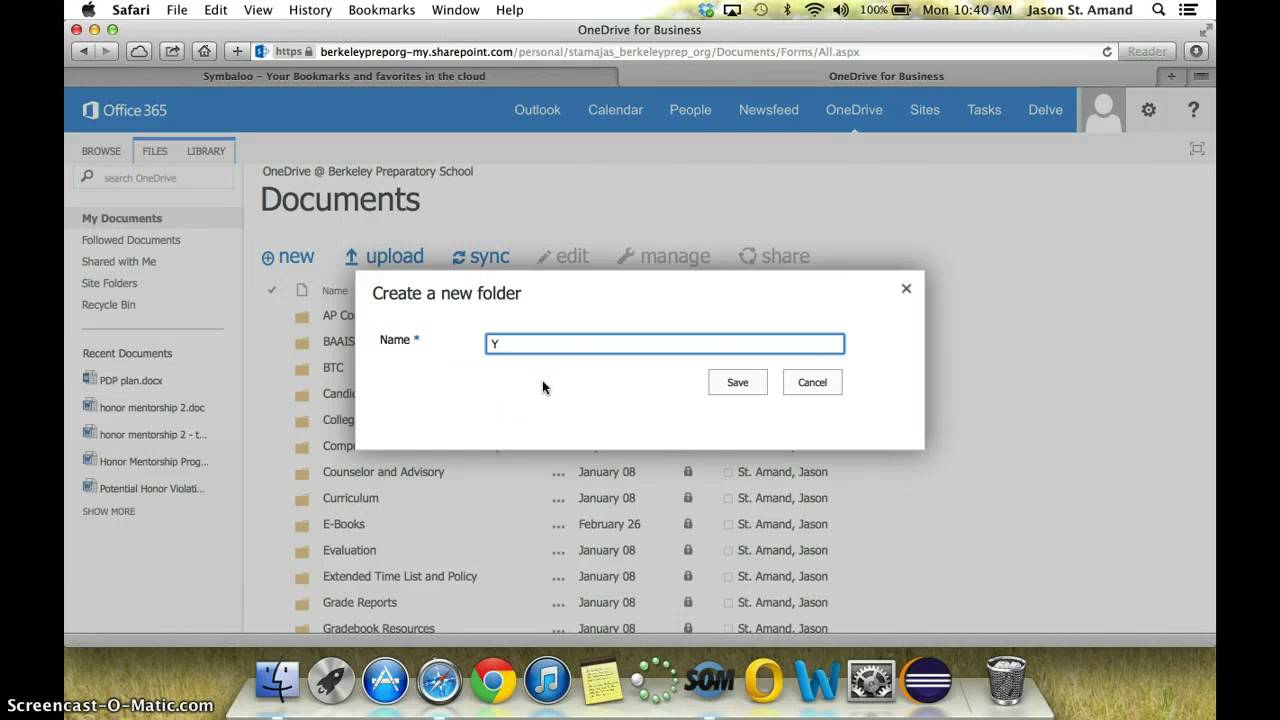The width and height of the screenshot is (1280, 720).
Task: Open the Evaluation folder
Action: click(x=349, y=550)
